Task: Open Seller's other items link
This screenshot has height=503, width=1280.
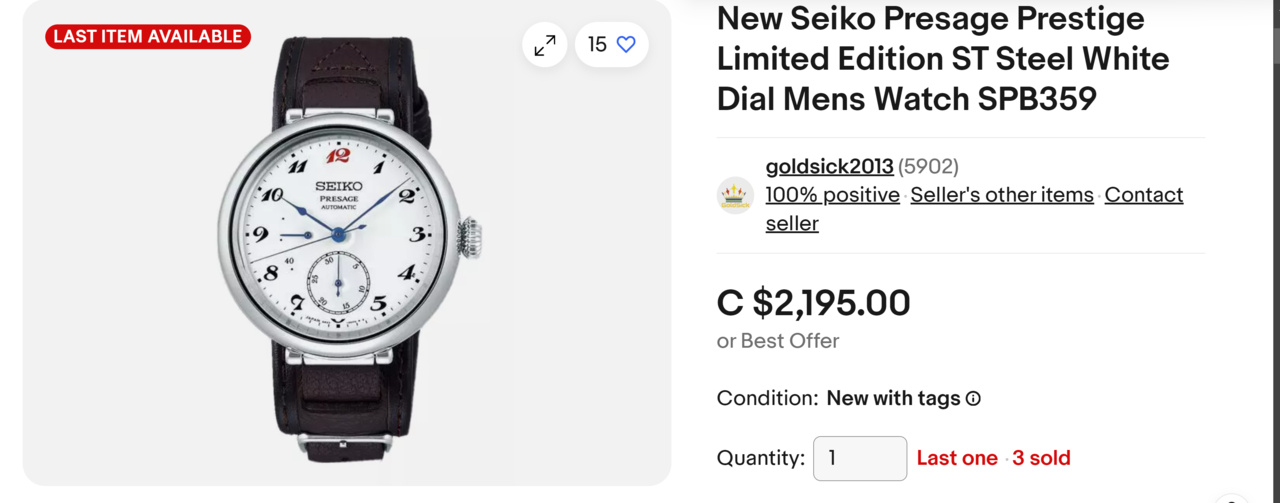Action: (1002, 195)
